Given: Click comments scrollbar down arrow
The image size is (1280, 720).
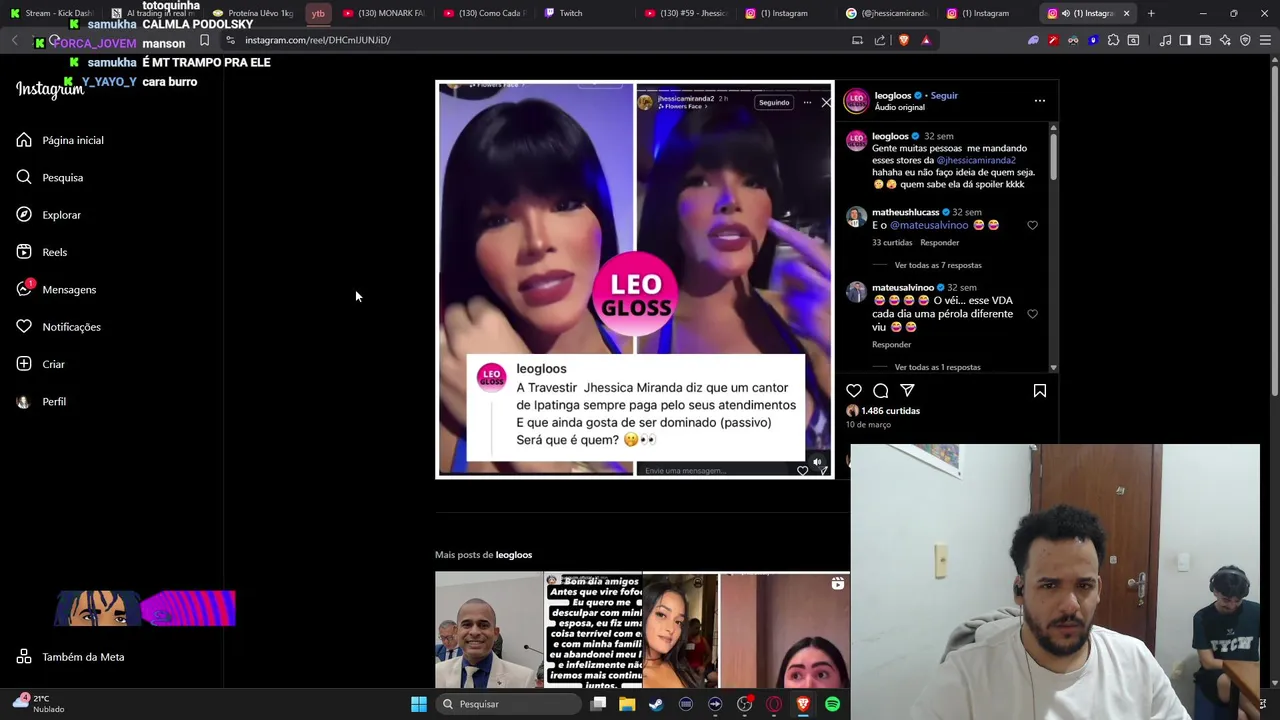Looking at the screenshot, I should click(x=1053, y=368).
